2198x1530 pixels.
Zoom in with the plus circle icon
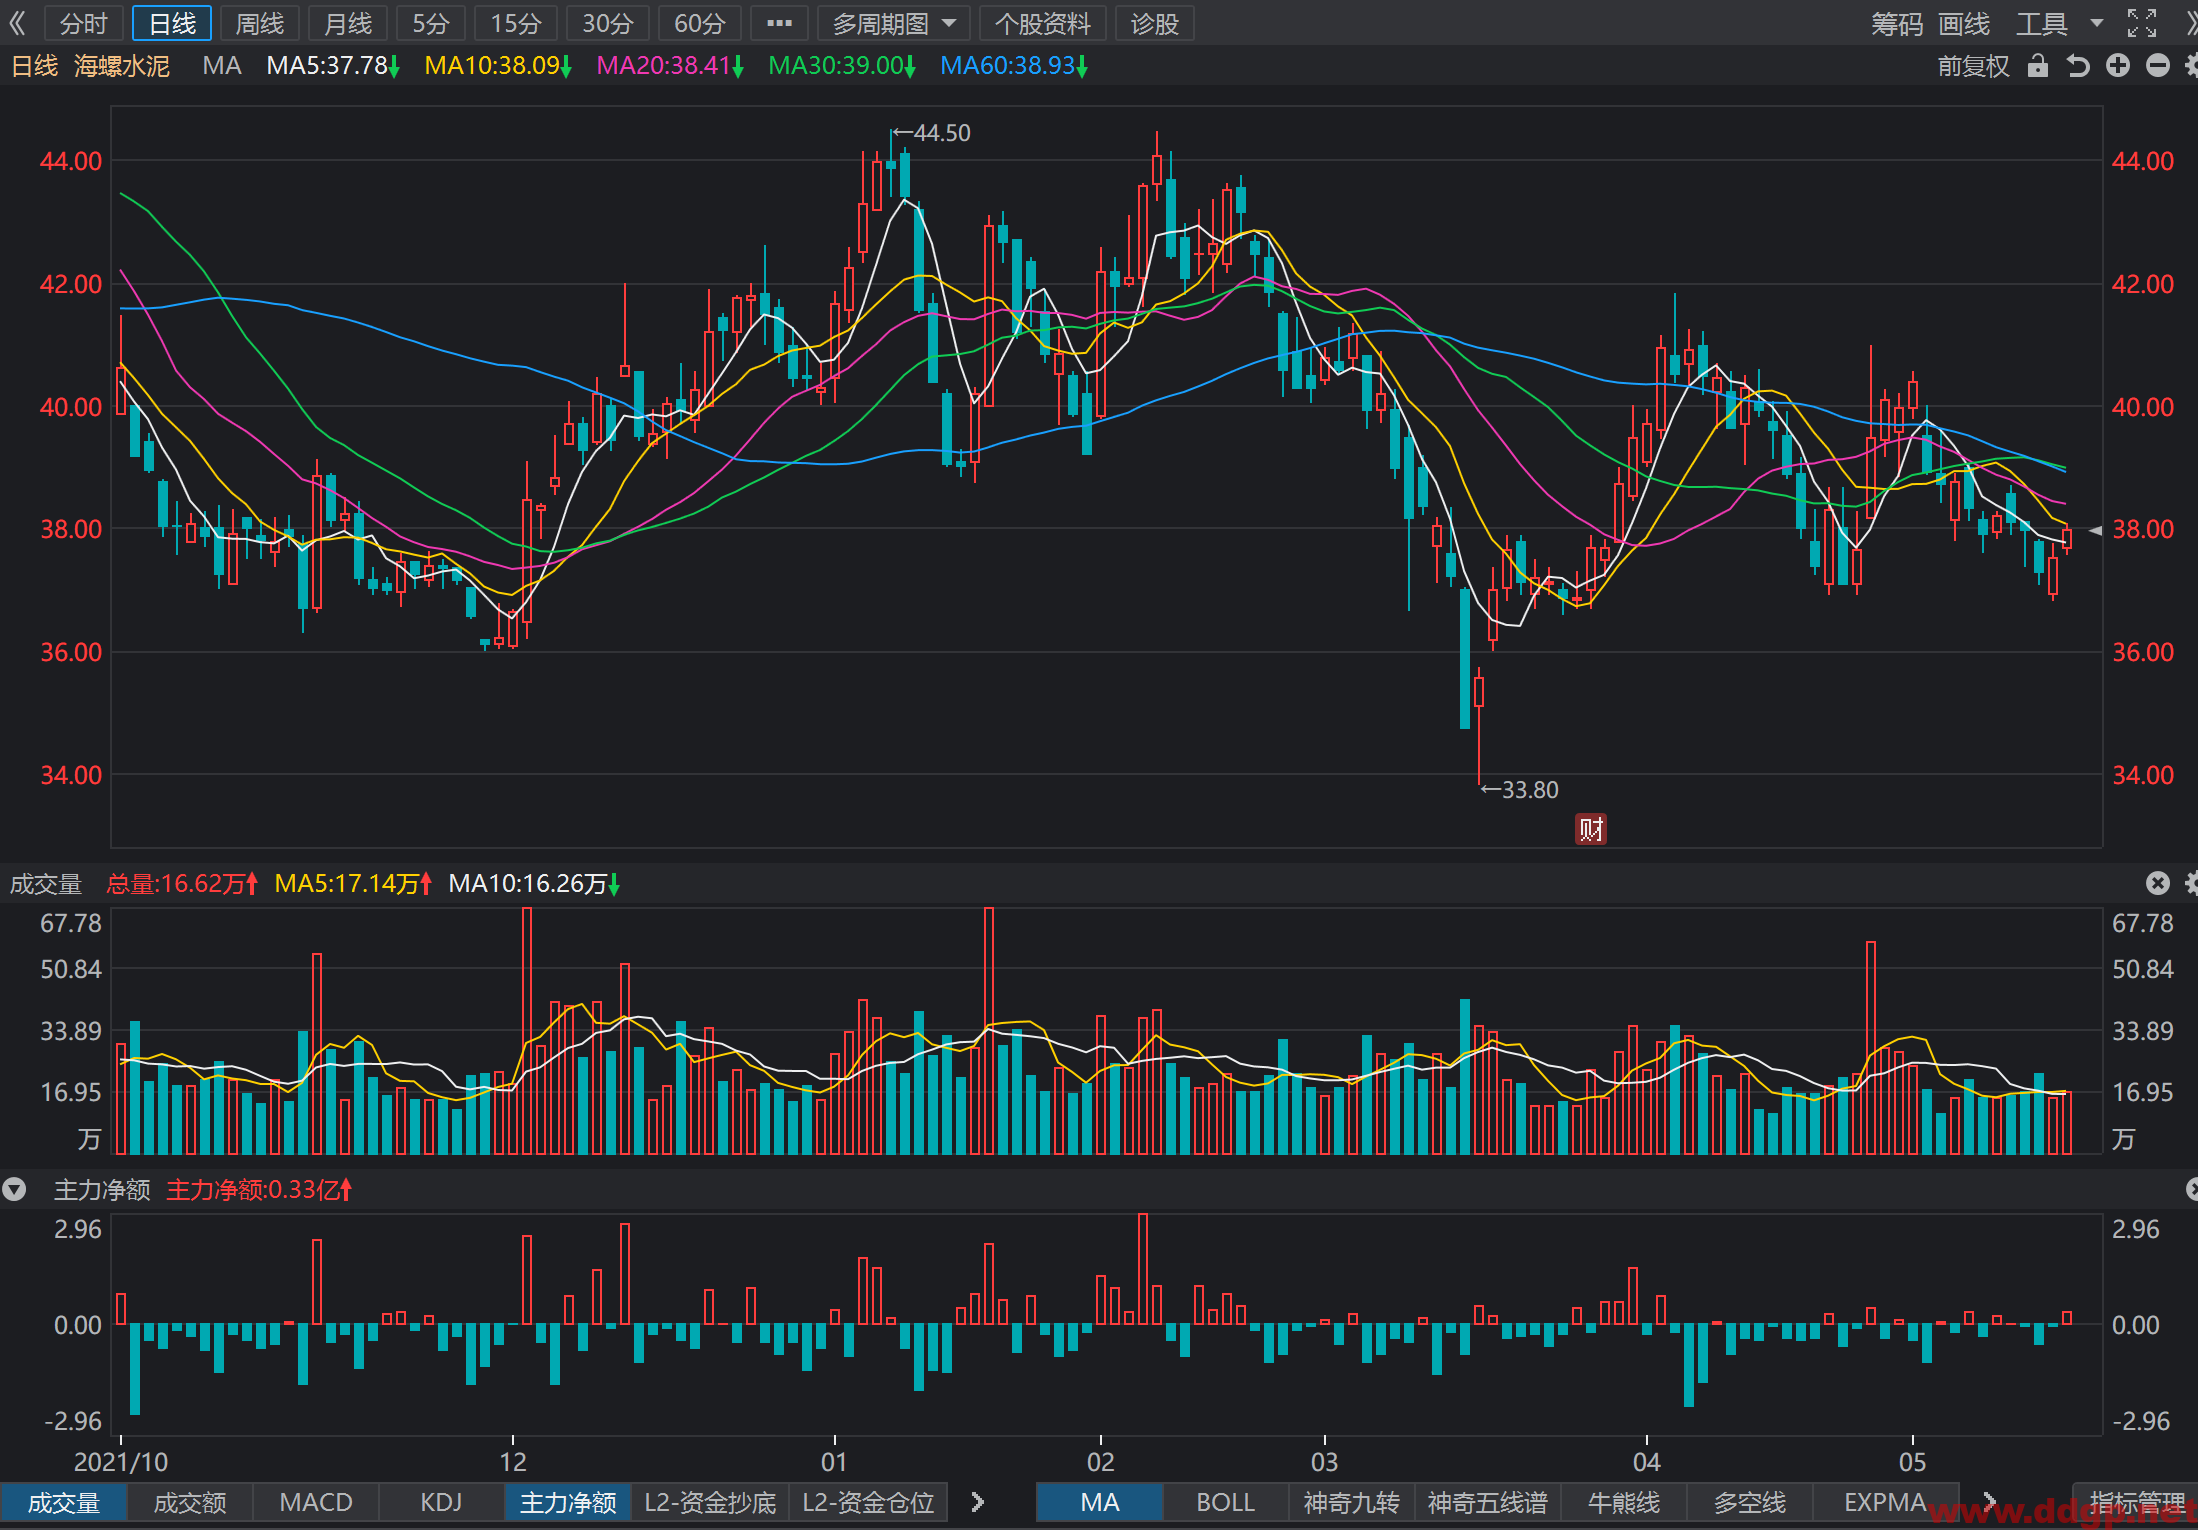(x=2118, y=66)
